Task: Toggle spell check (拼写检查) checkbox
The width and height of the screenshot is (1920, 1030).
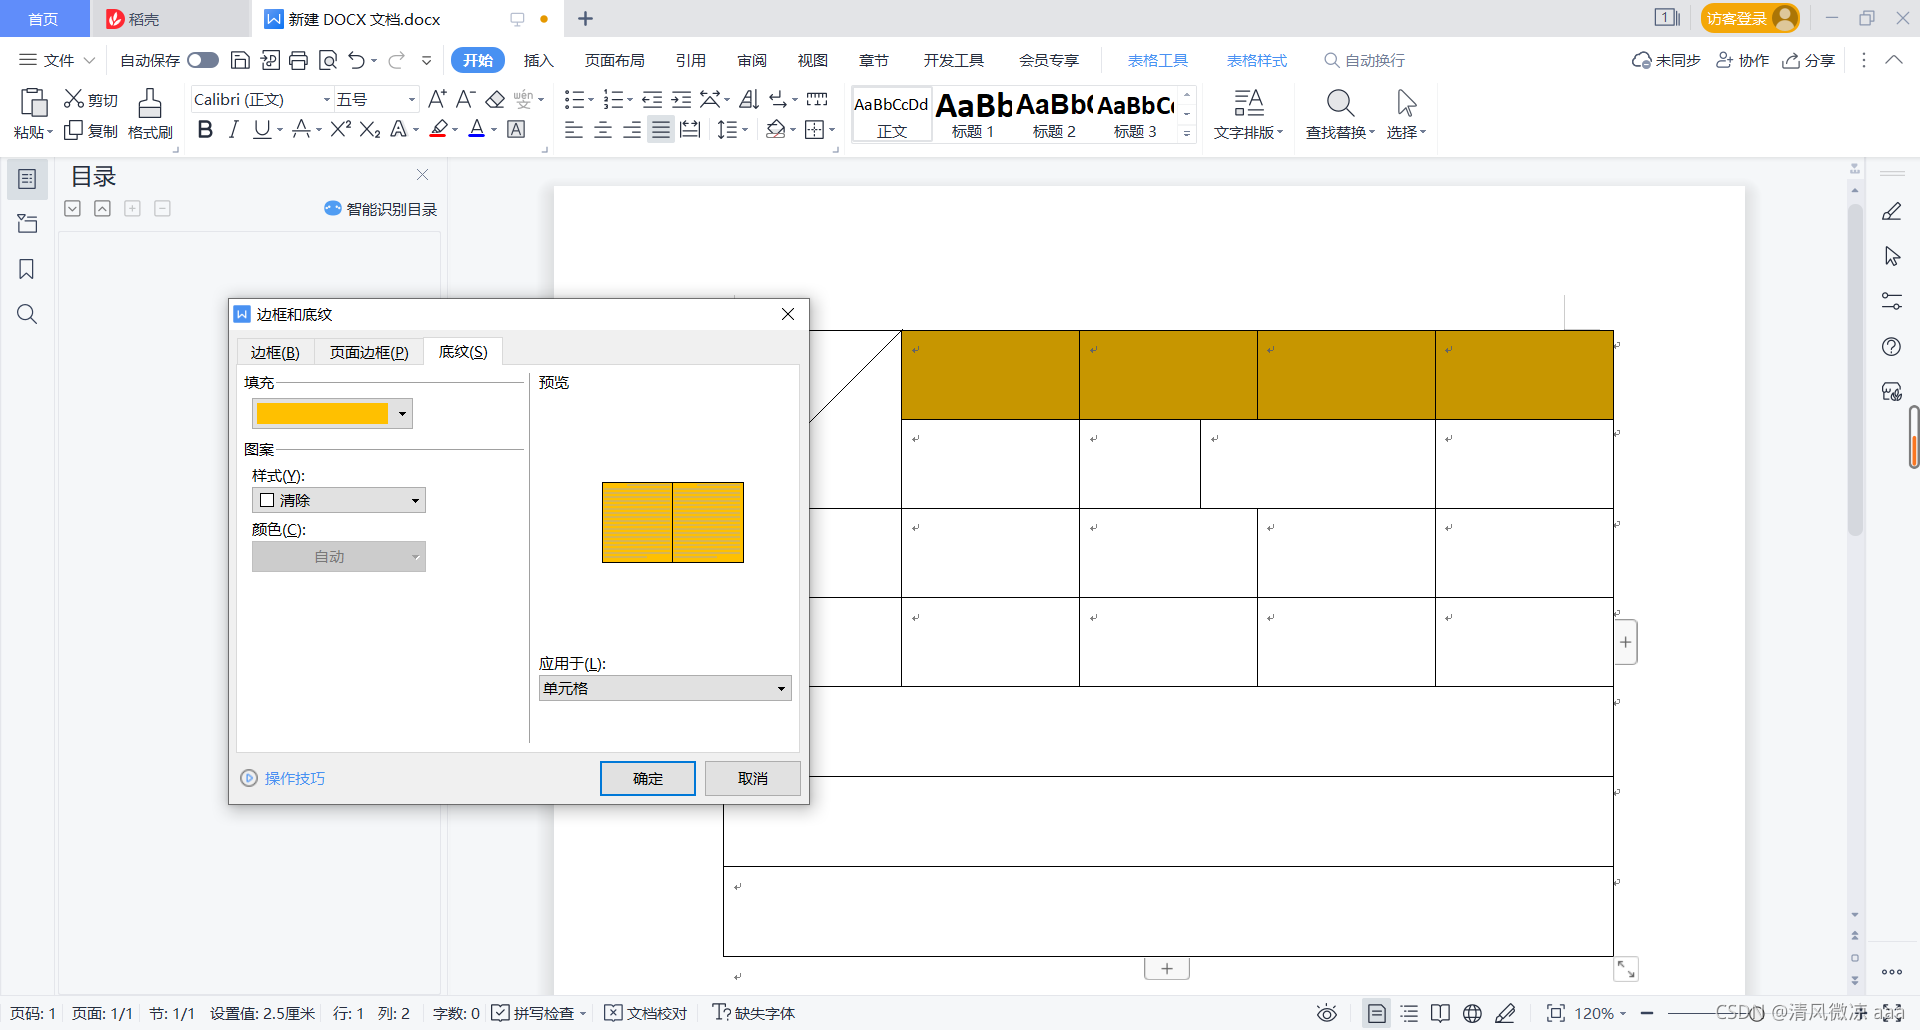Action: click(501, 1013)
